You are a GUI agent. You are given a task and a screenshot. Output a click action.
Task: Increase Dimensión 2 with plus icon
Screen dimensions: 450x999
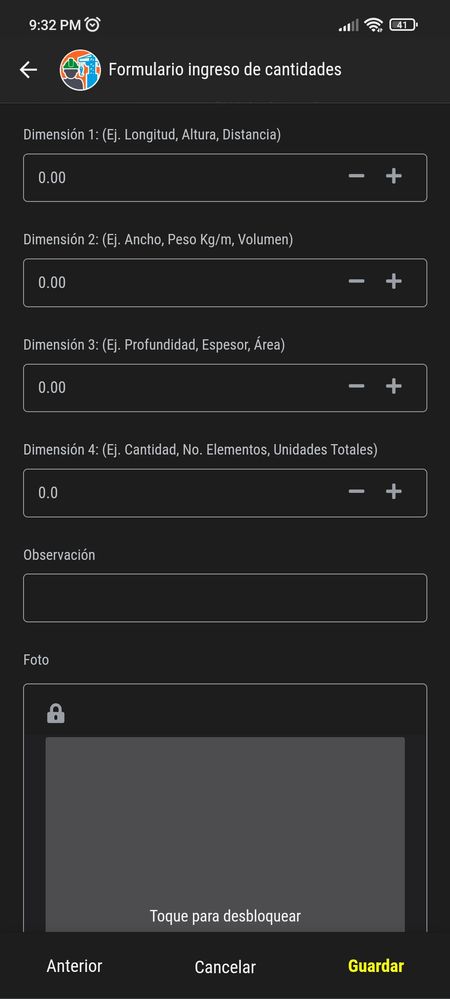pos(394,282)
